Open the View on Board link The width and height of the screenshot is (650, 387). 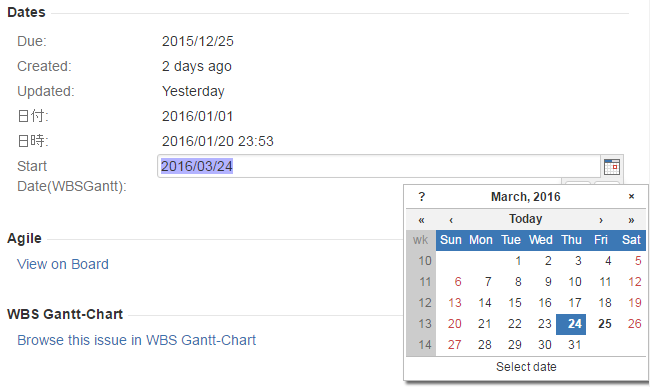click(x=63, y=264)
